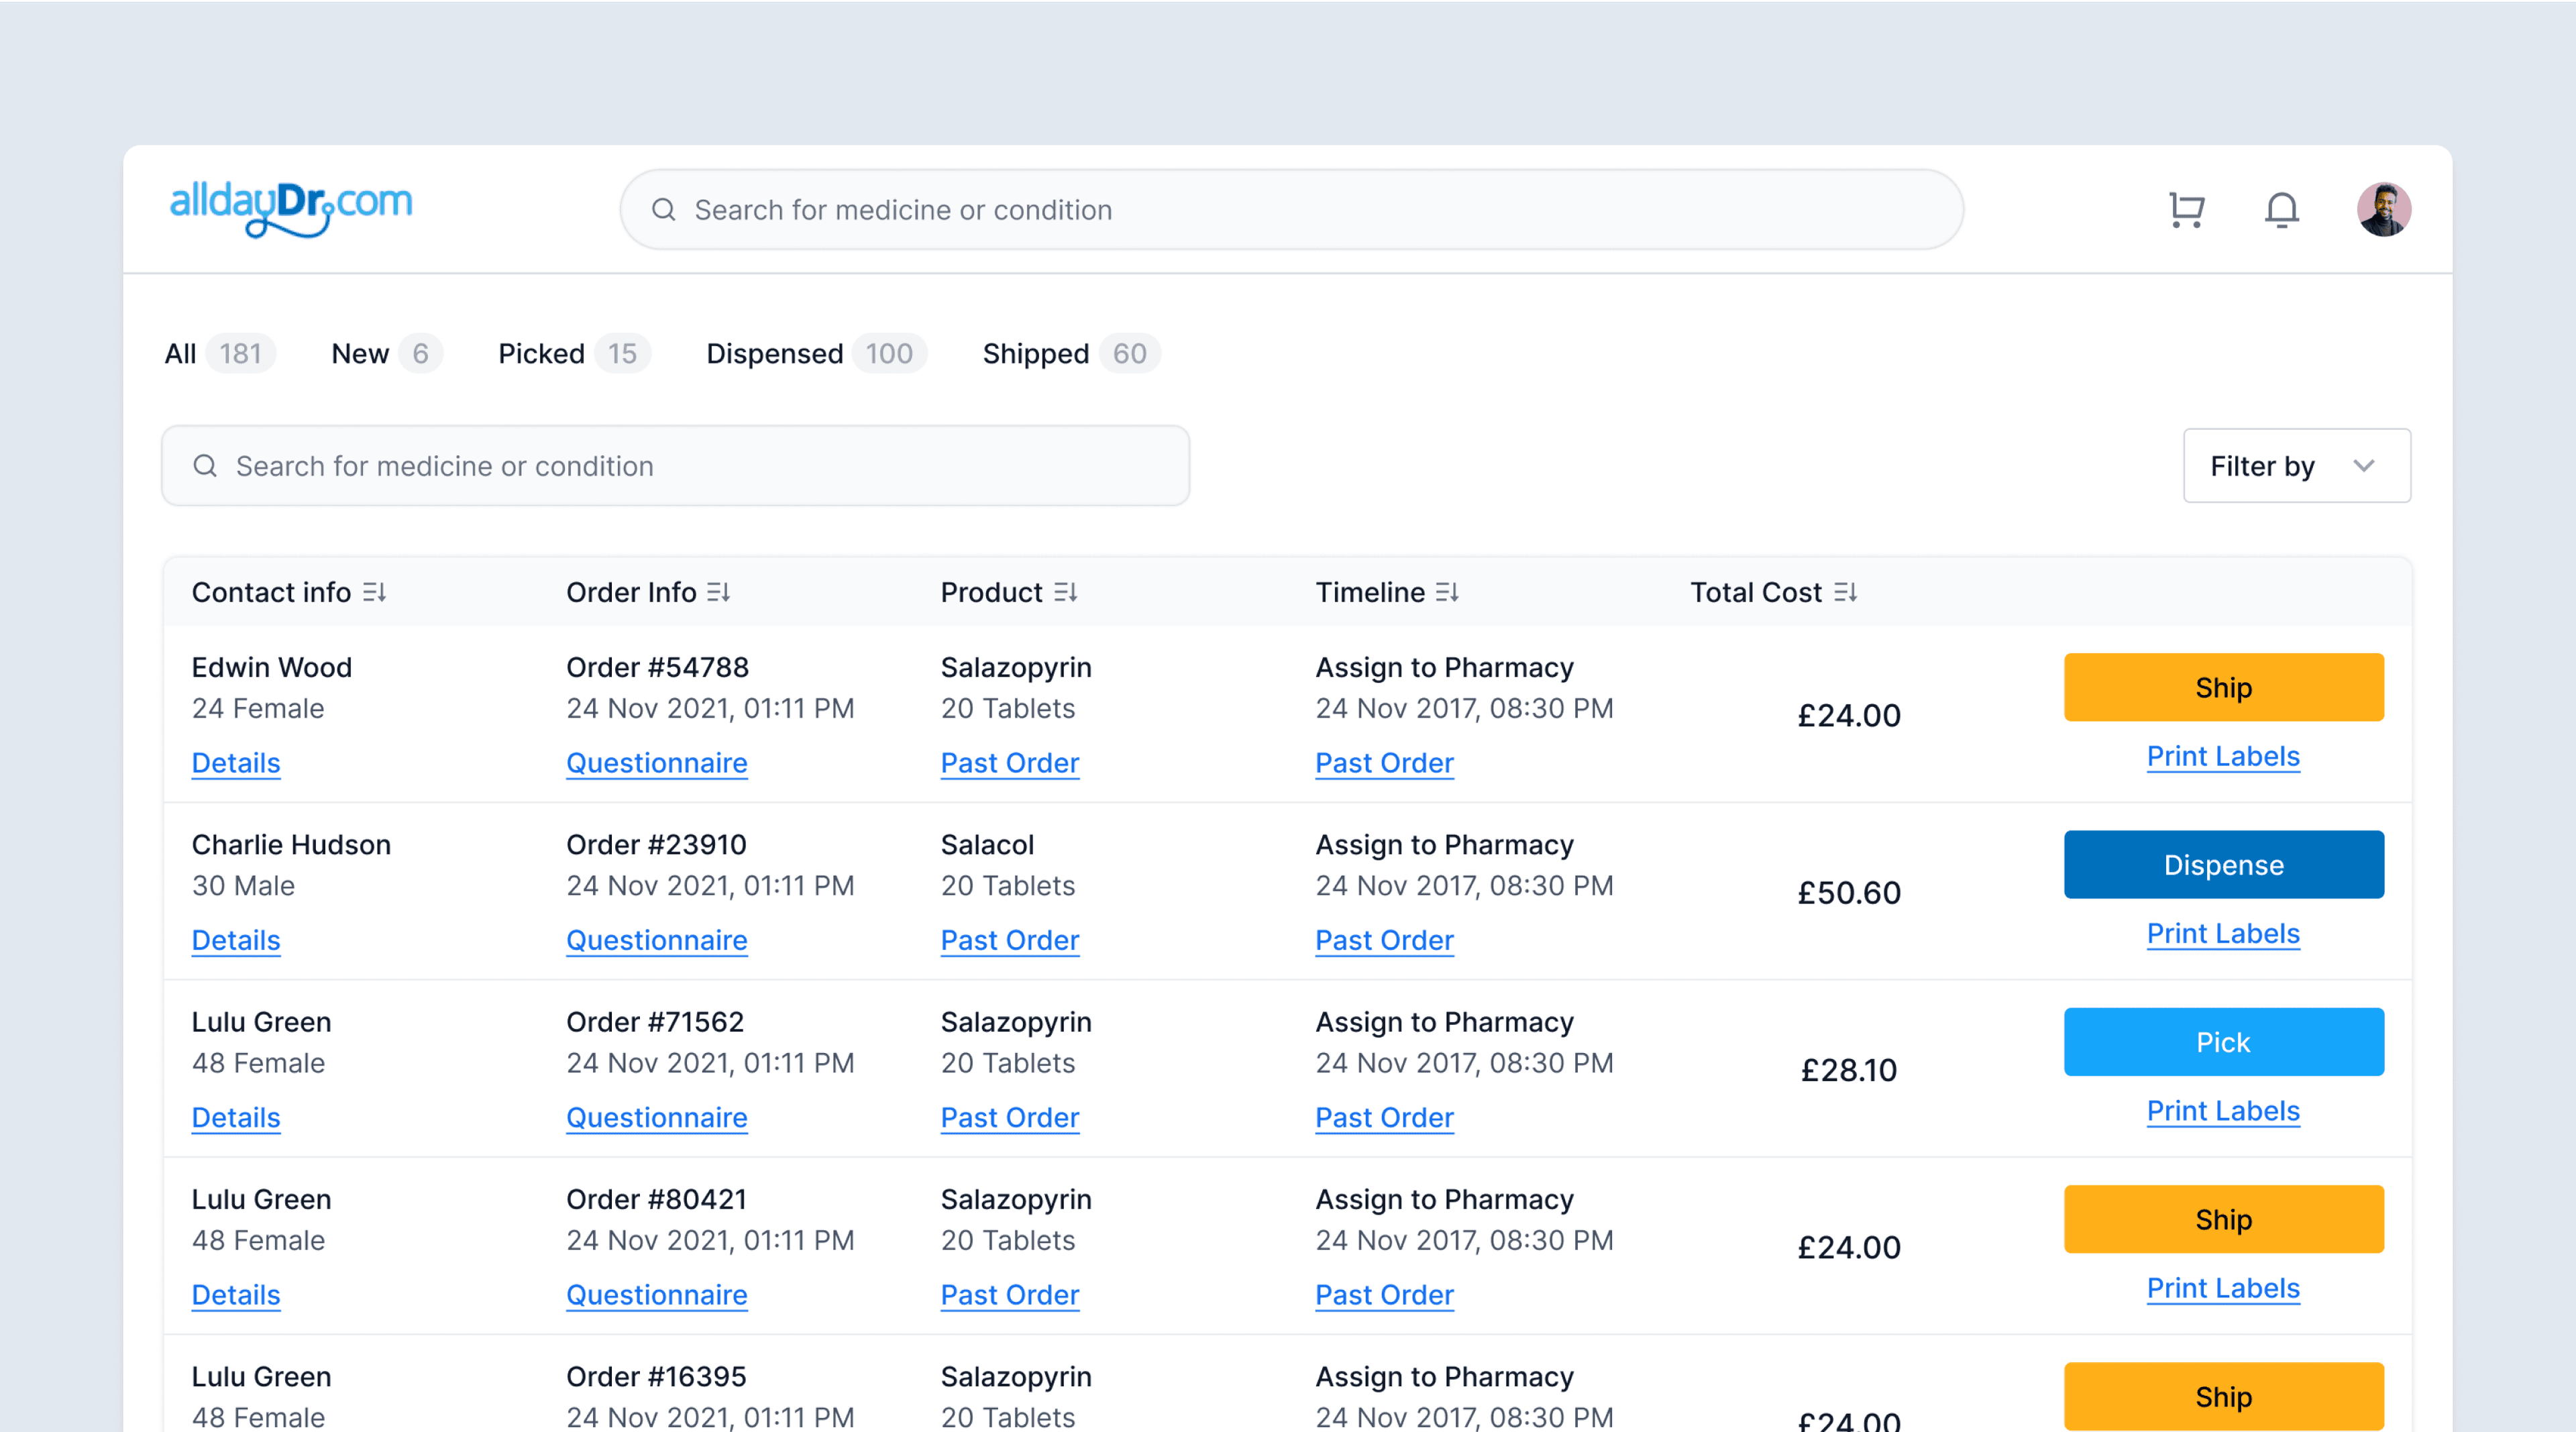Open Details for Lulu Green order #80421
The height and width of the screenshot is (1432, 2576).
pyautogui.click(x=236, y=1295)
